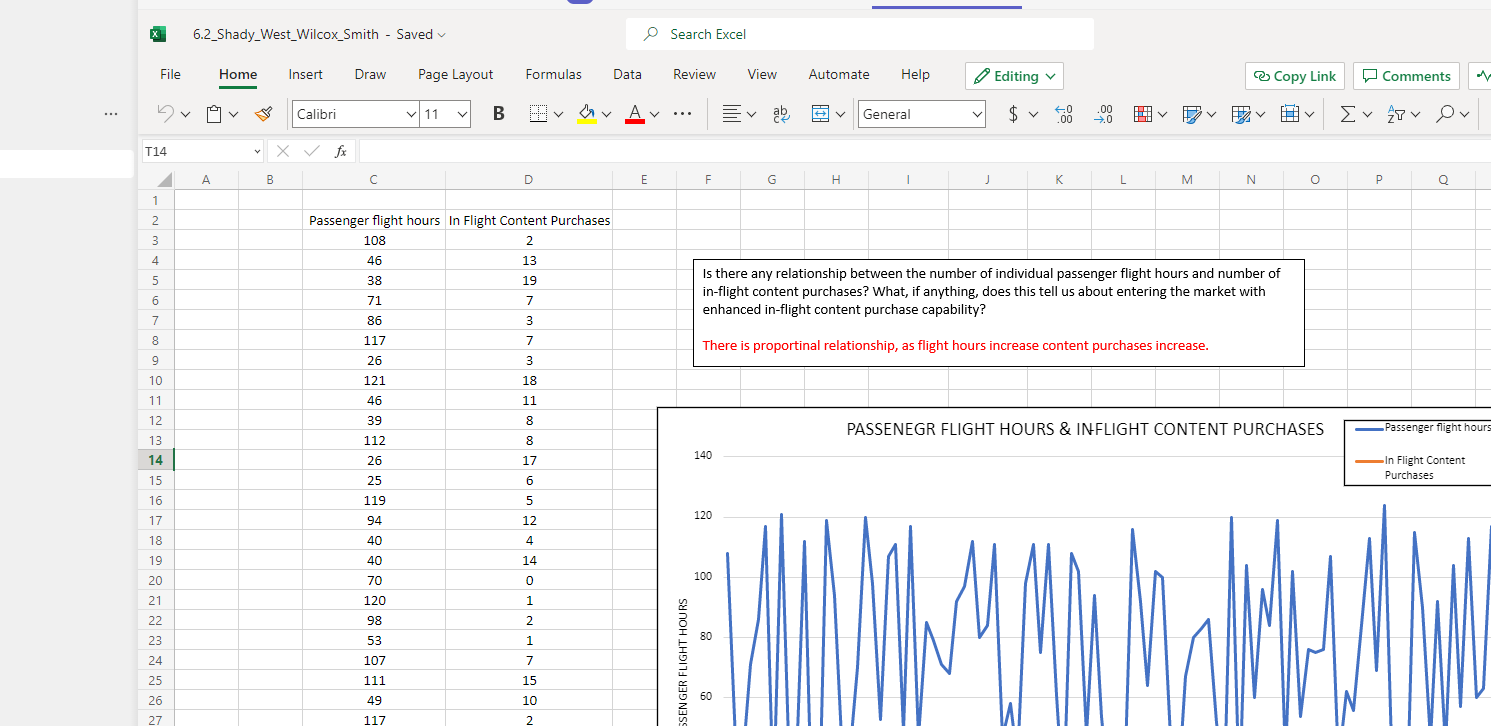Switch to the Automate tab
1491x726 pixels.
coord(839,75)
